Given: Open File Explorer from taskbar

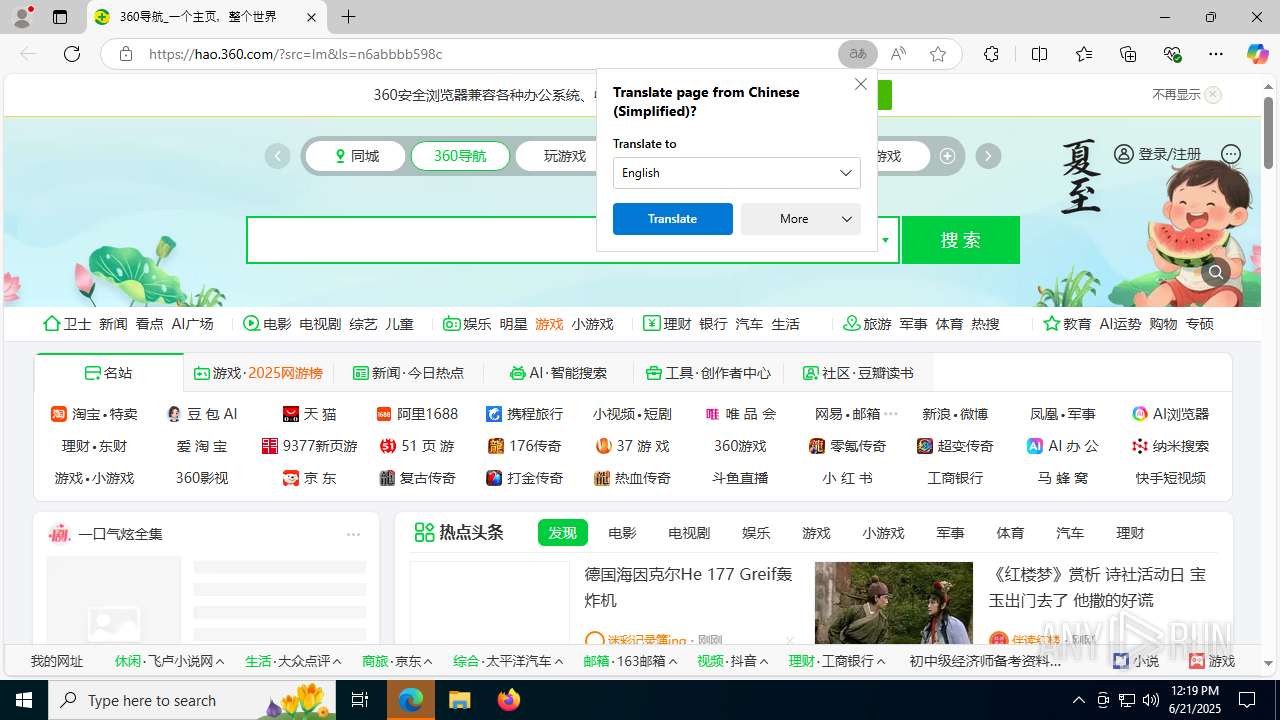Looking at the screenshot, I should 459,700.
